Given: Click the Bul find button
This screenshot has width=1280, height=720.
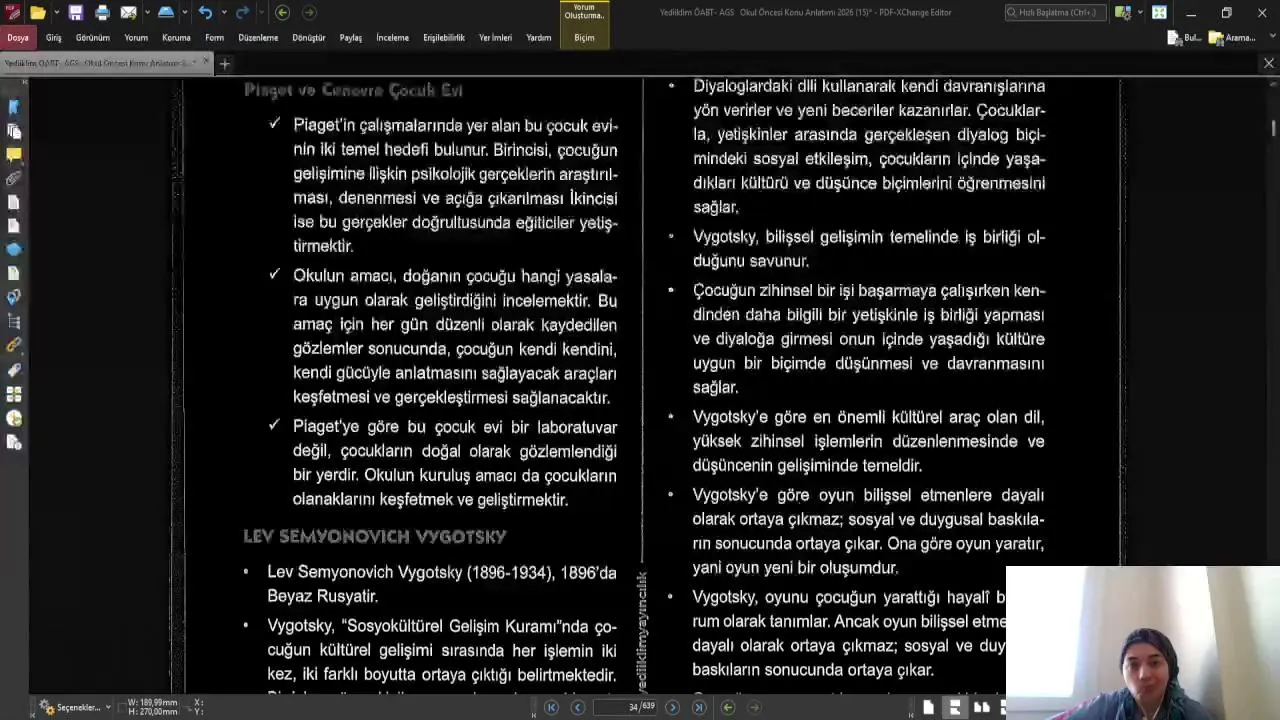Looking at the screenshot, I should click(x=1185, y=38).
